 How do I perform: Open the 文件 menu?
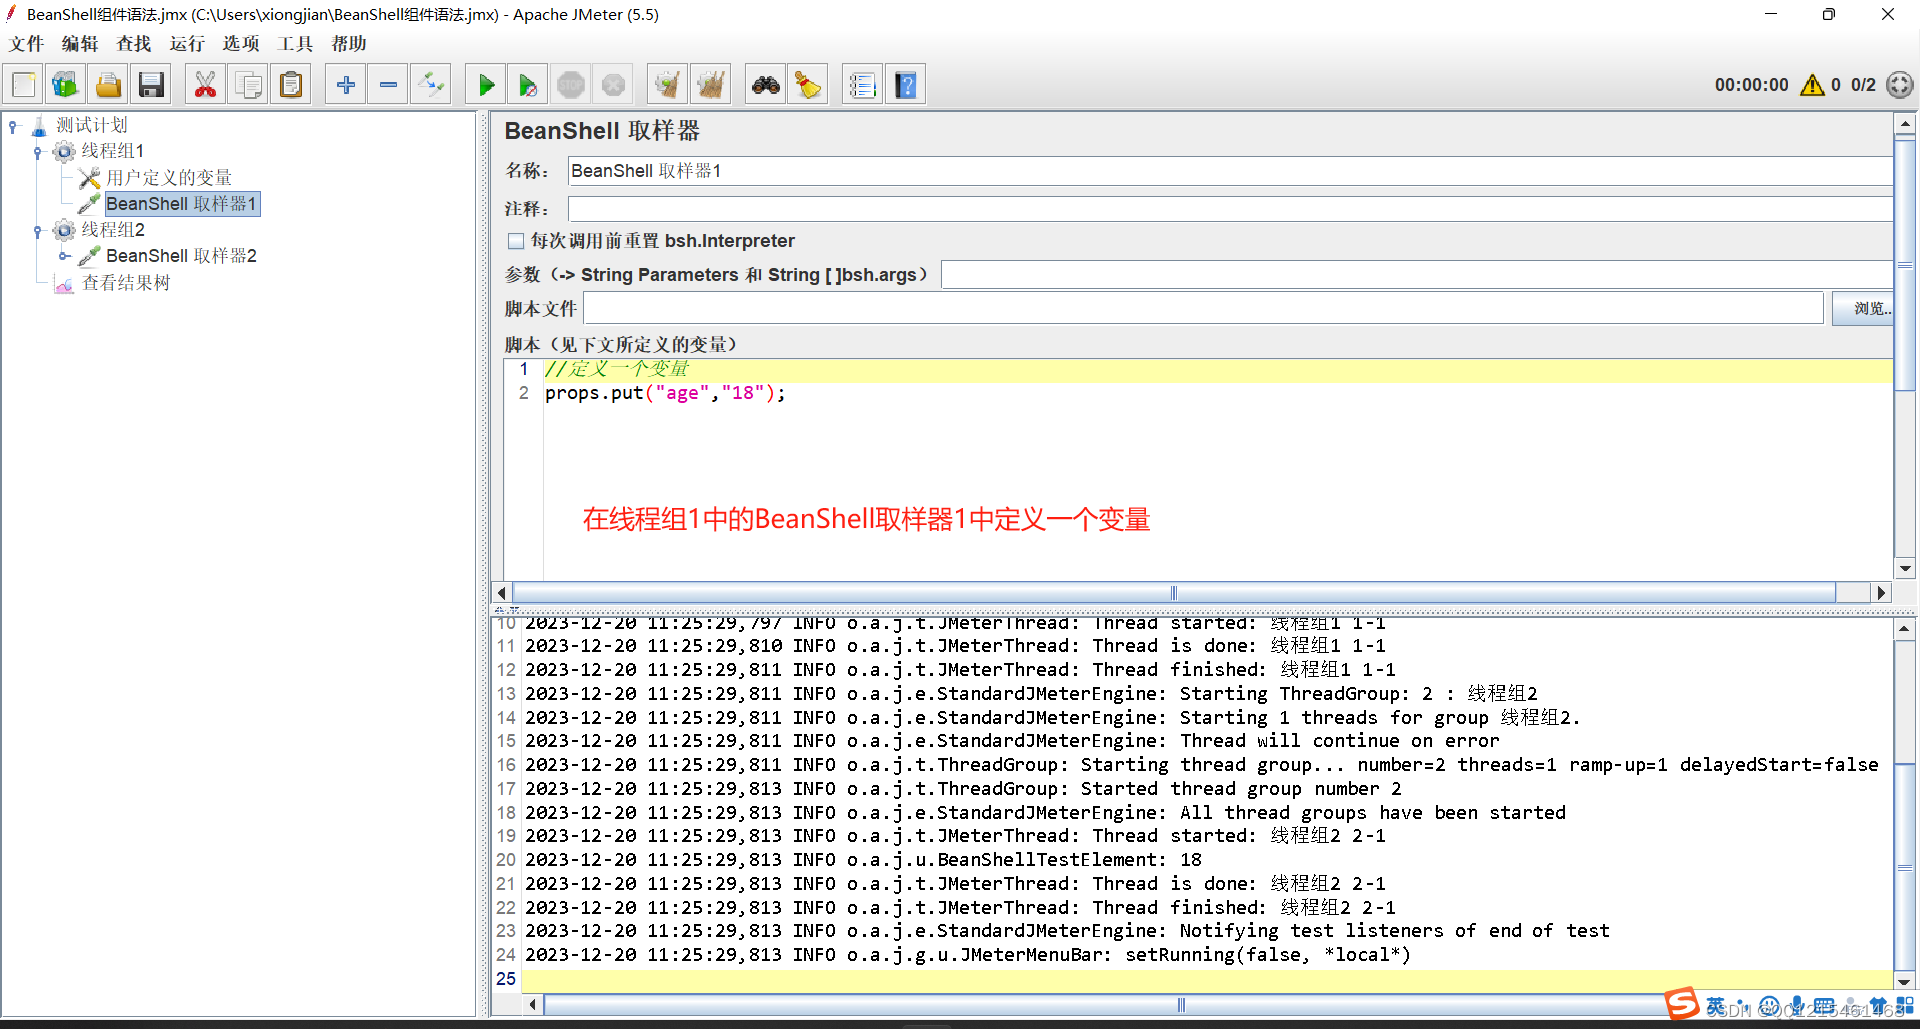click(x=27, y=44)
